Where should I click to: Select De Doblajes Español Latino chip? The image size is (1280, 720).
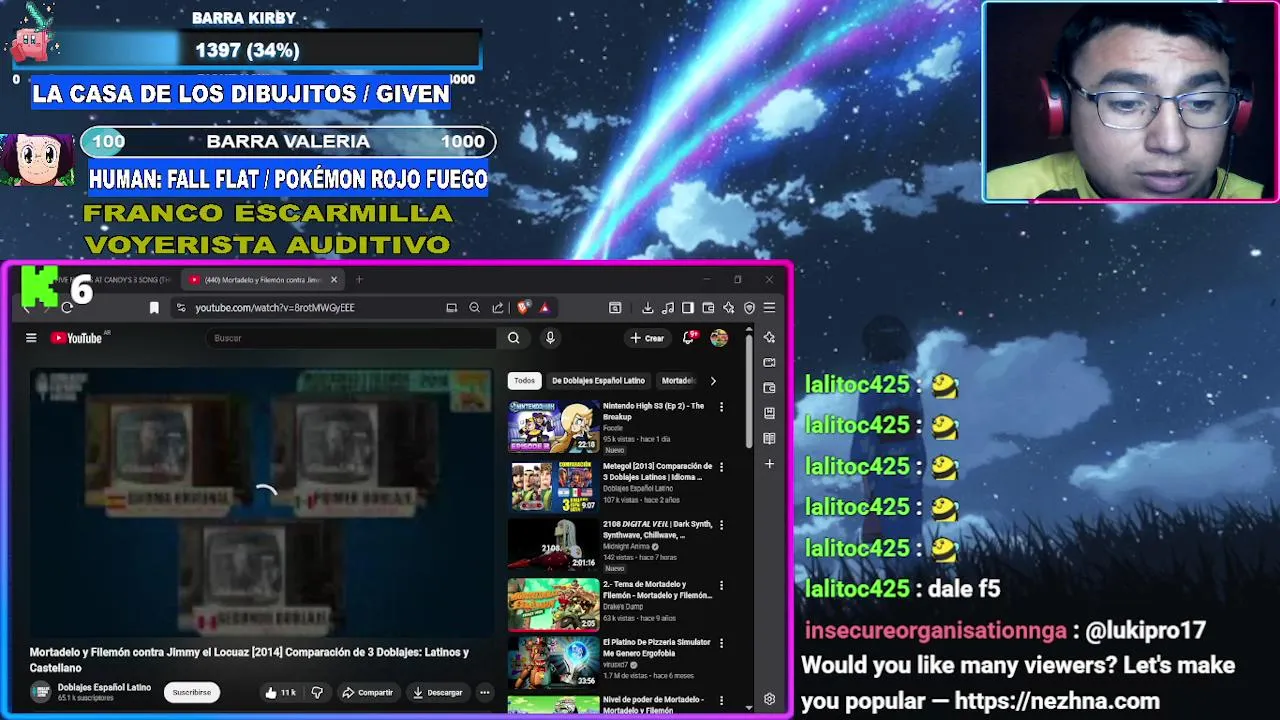tap(598, 381)
